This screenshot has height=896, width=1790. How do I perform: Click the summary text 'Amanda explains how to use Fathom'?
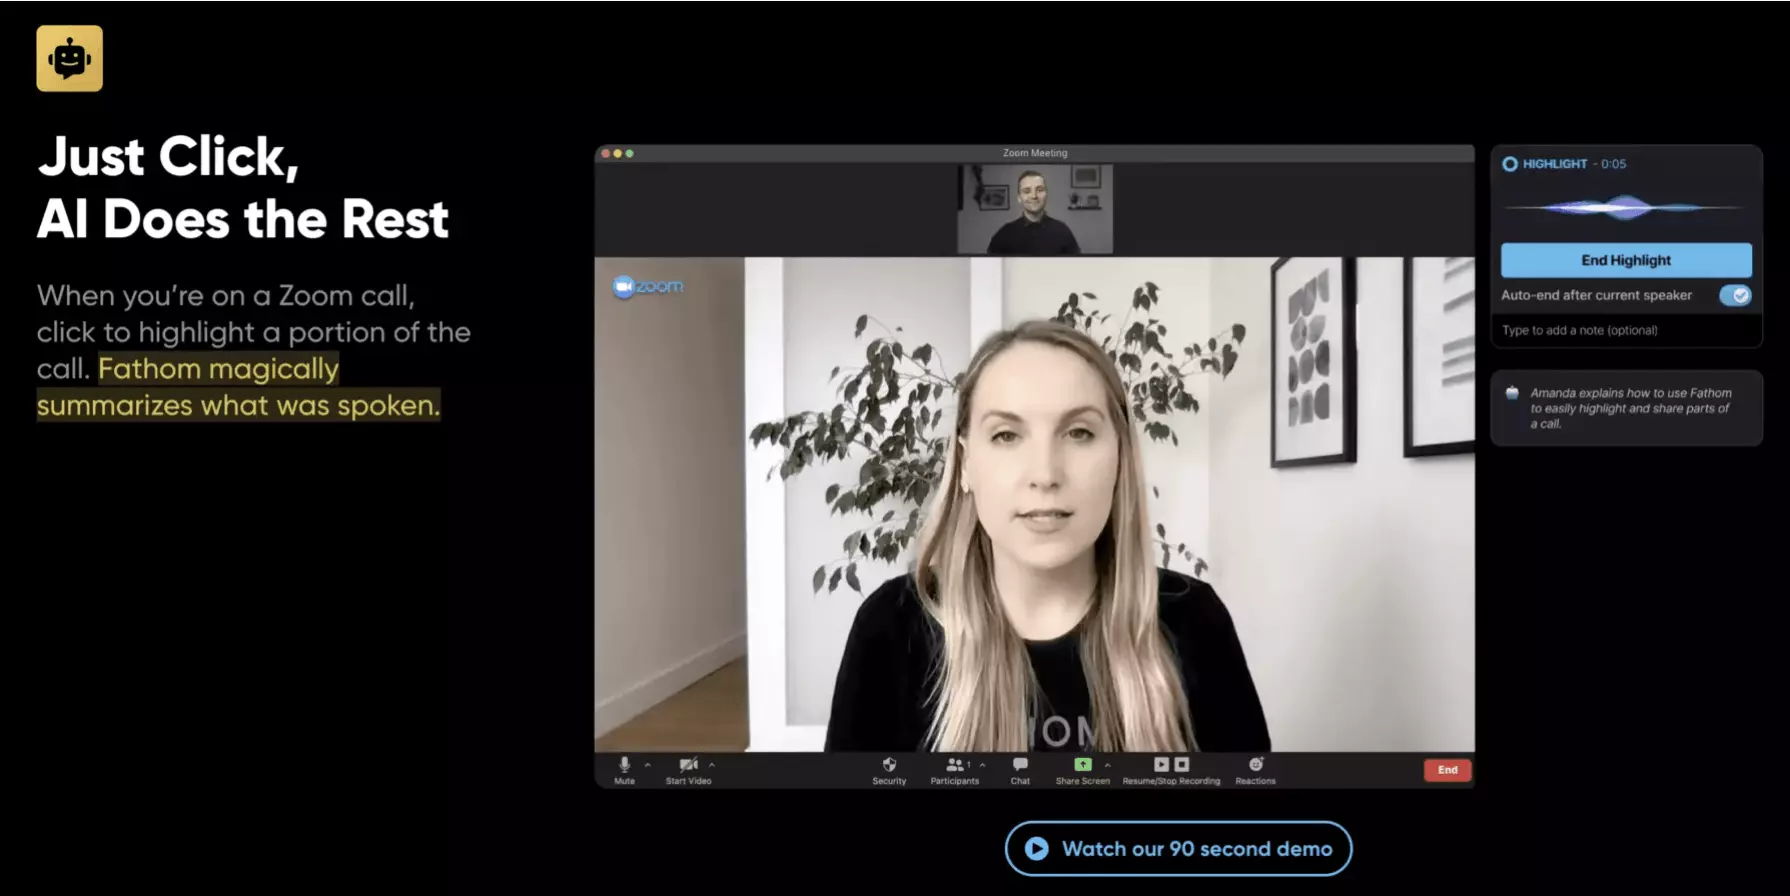(x=1631, y=393)
